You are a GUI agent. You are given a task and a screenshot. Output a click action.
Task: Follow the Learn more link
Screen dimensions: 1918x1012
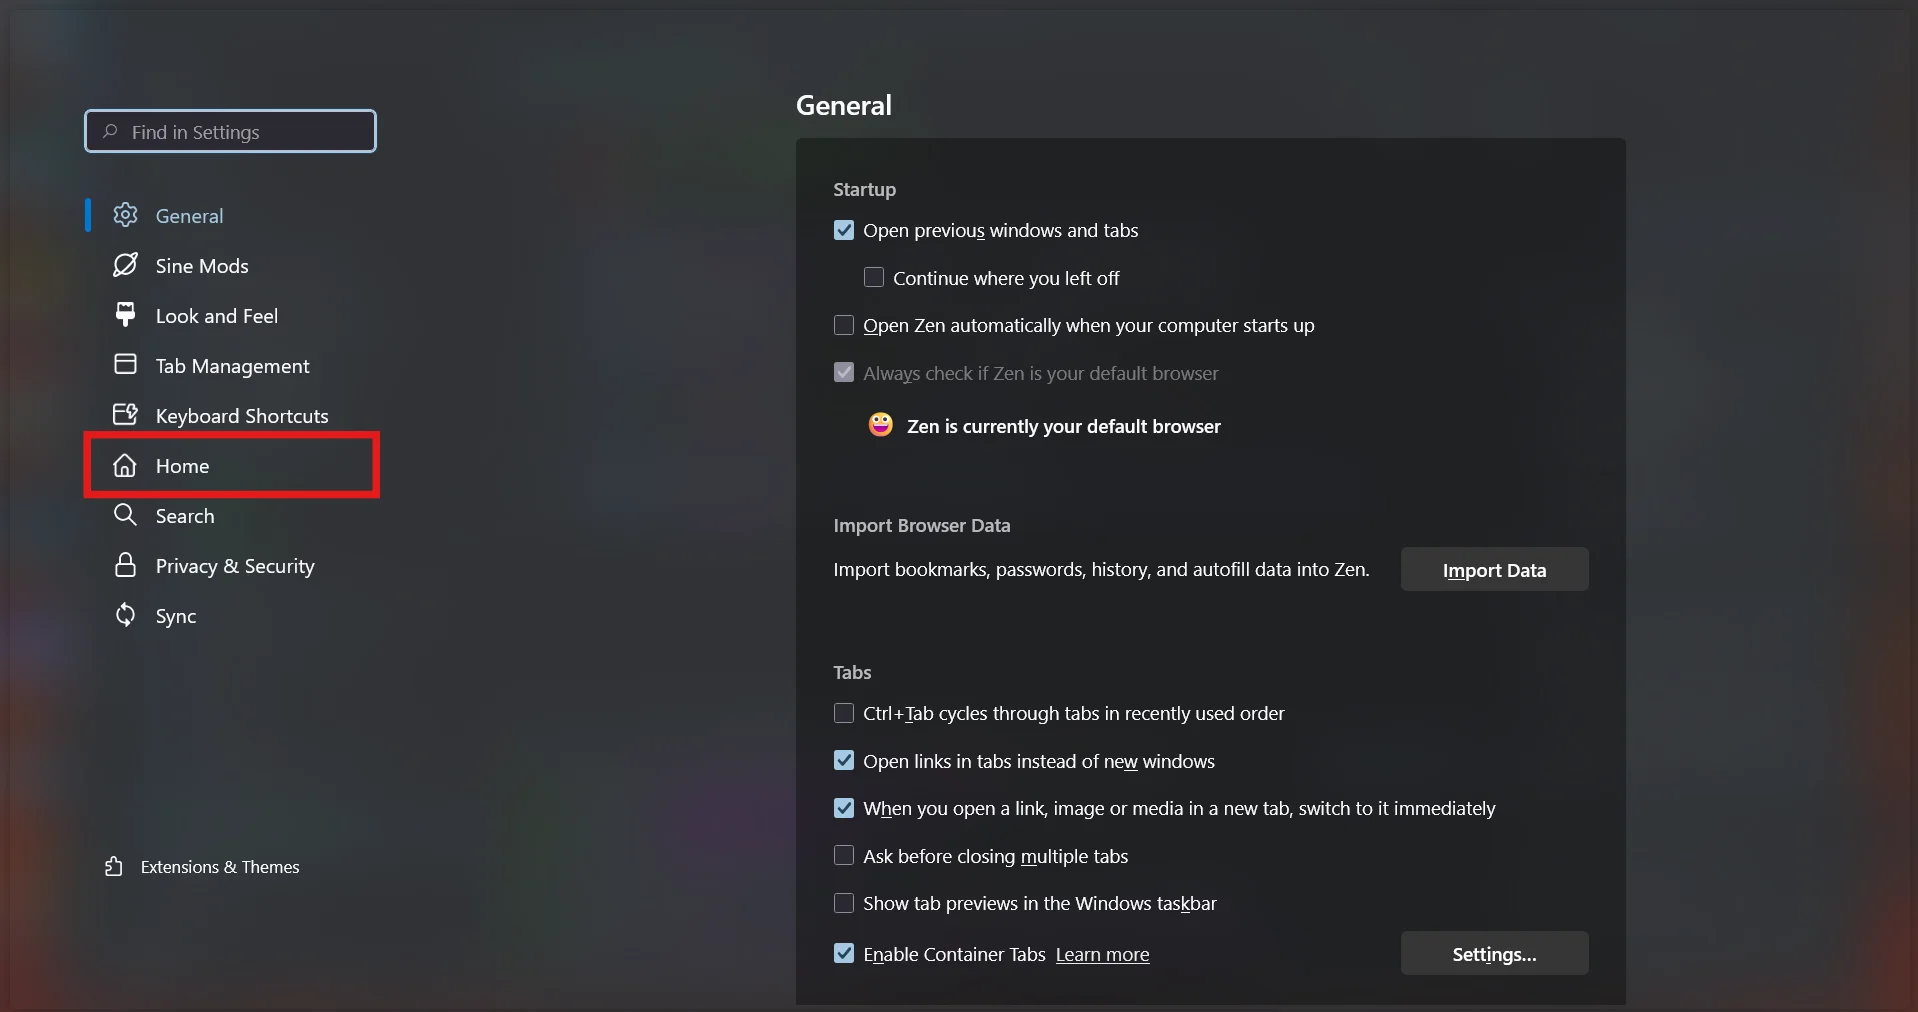pos(1102,955)
